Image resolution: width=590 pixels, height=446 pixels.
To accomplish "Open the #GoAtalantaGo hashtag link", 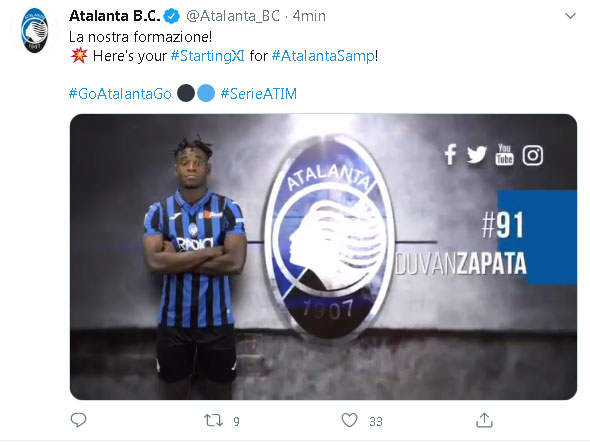I will [120, 94].
